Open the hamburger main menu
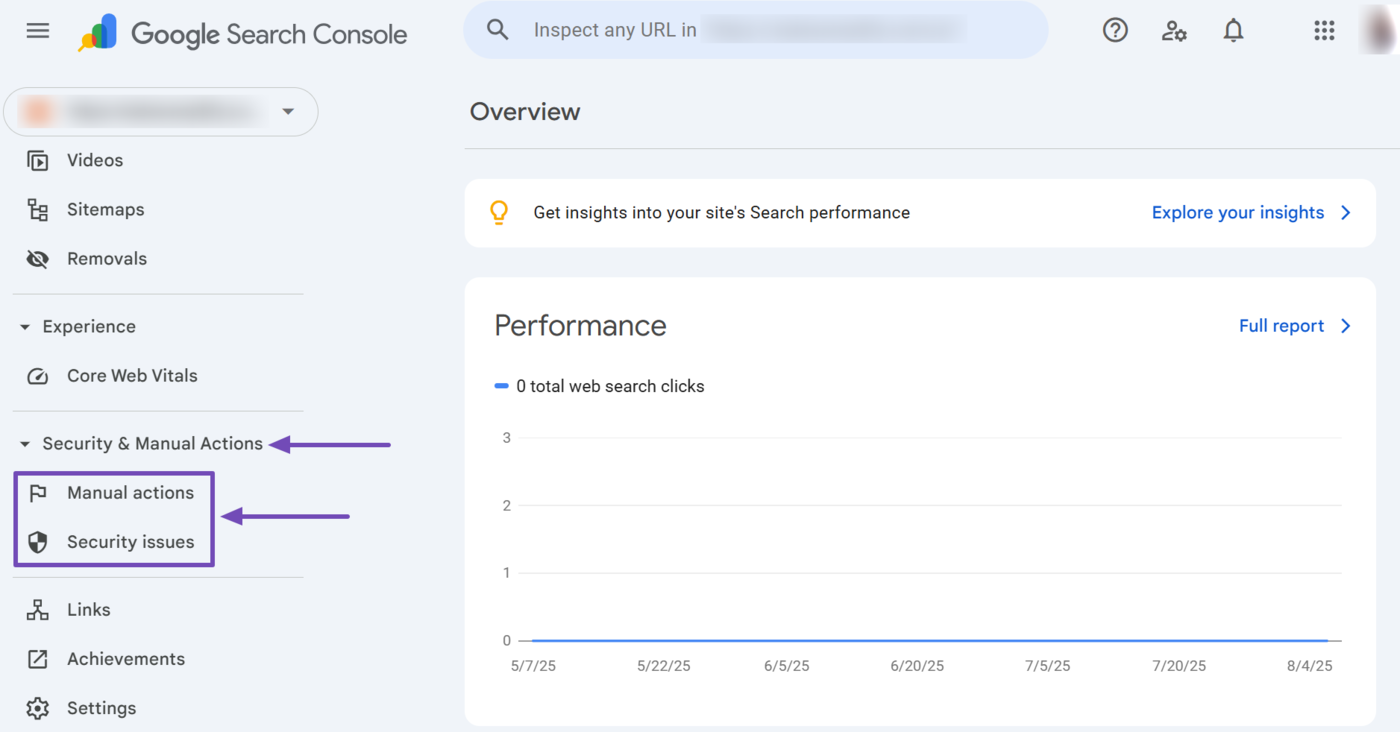The image size is (1400, 732). pyautogui.click(x=38, y=31)
